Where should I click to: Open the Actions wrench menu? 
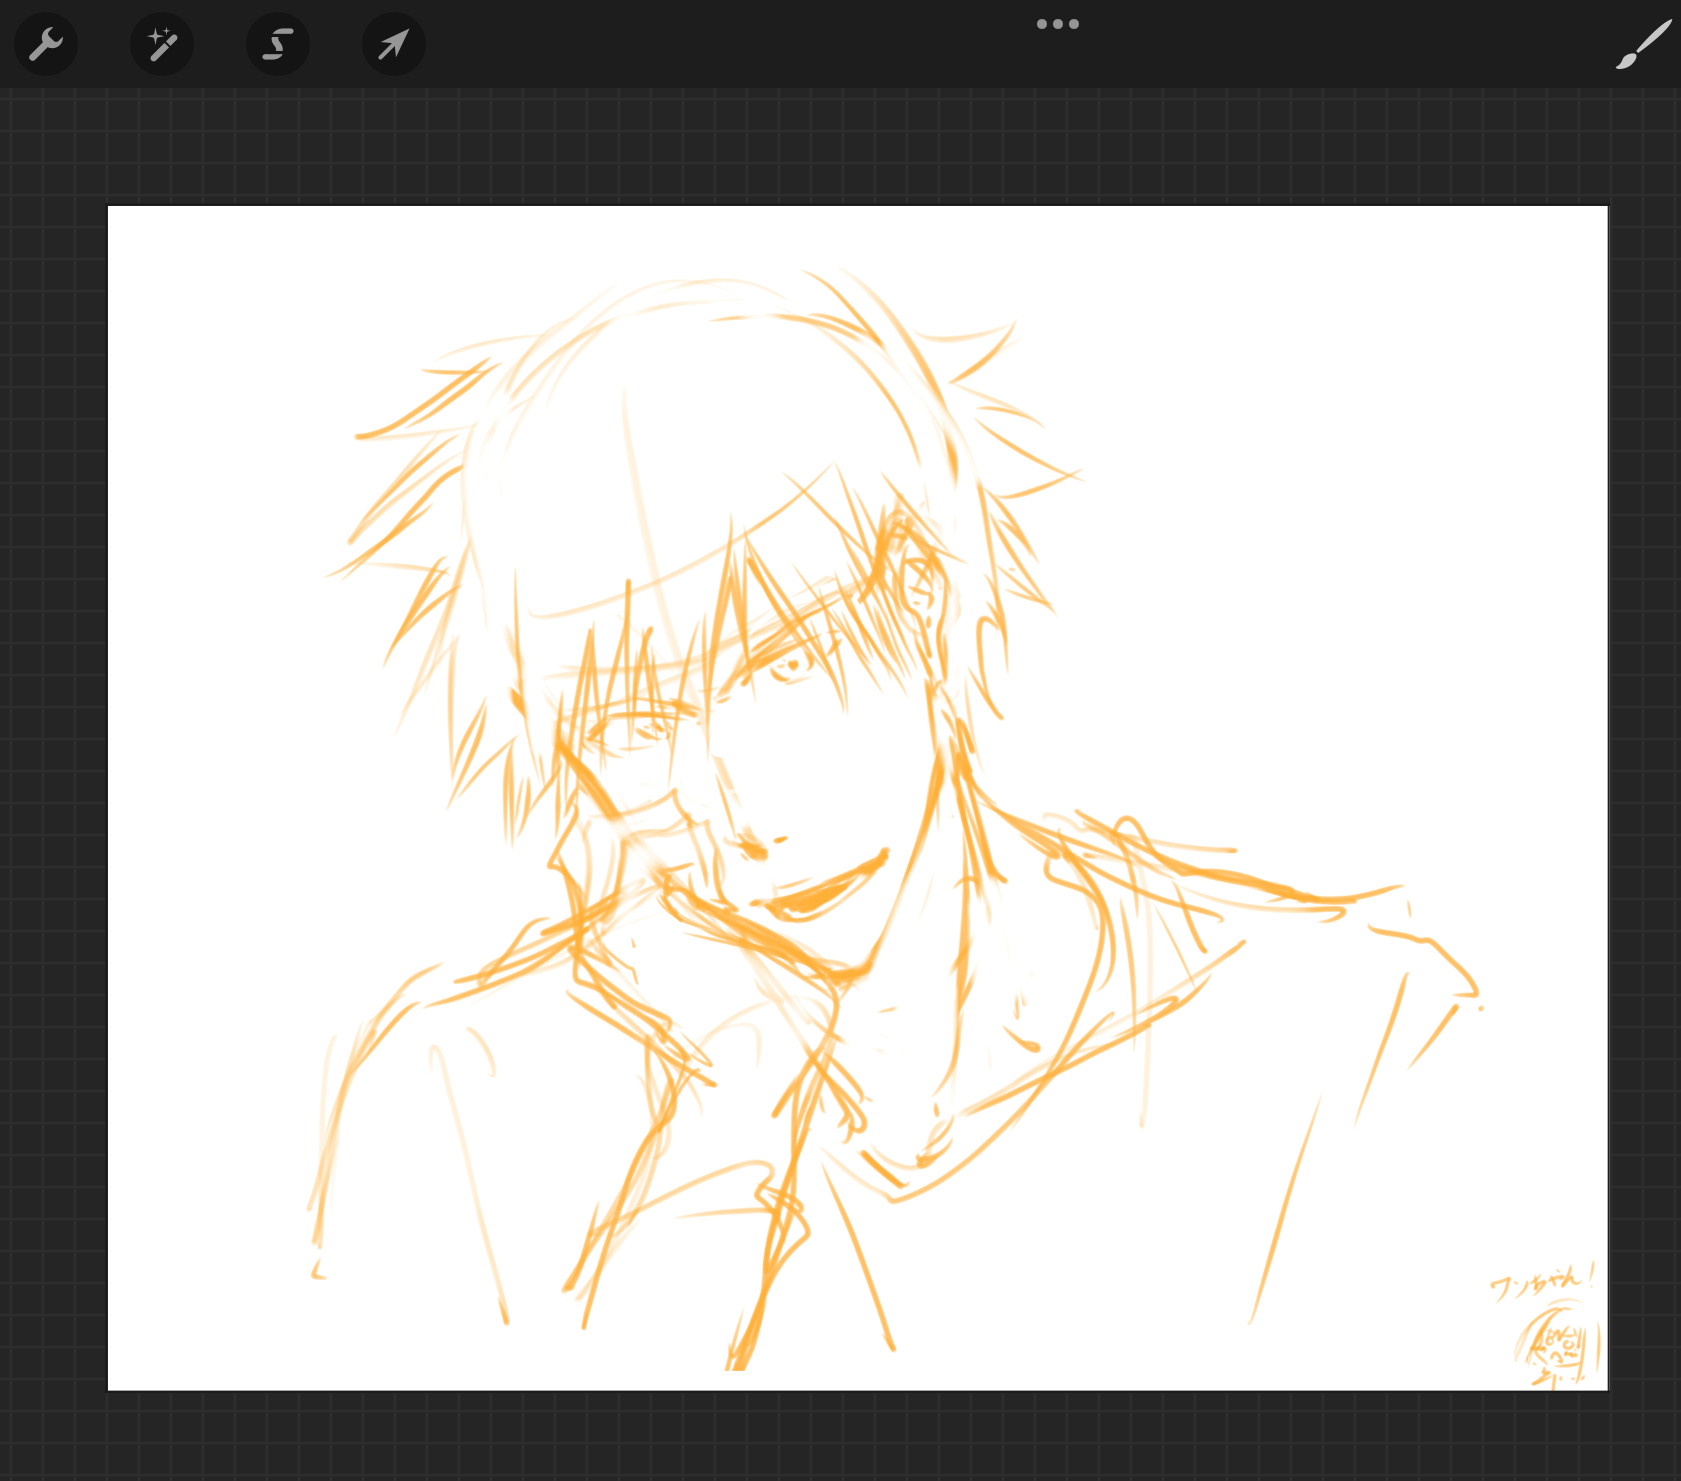(46, 45)
